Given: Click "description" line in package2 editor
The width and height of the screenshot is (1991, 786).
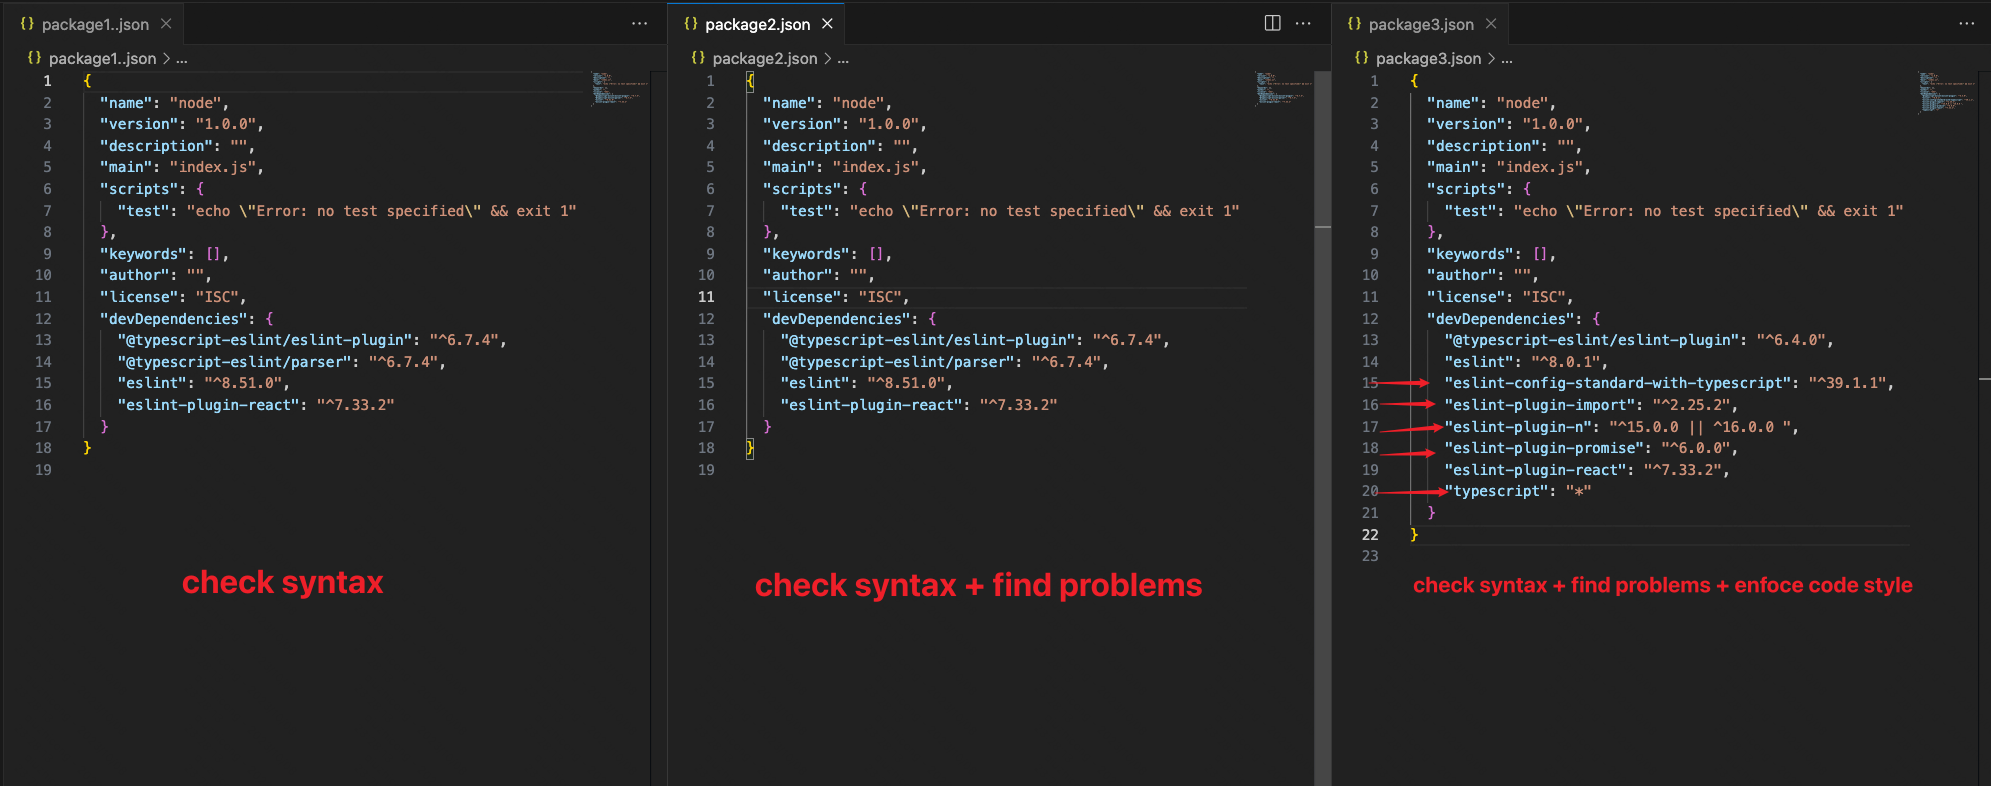Looking at the screenshot, I should pos(840,146).
